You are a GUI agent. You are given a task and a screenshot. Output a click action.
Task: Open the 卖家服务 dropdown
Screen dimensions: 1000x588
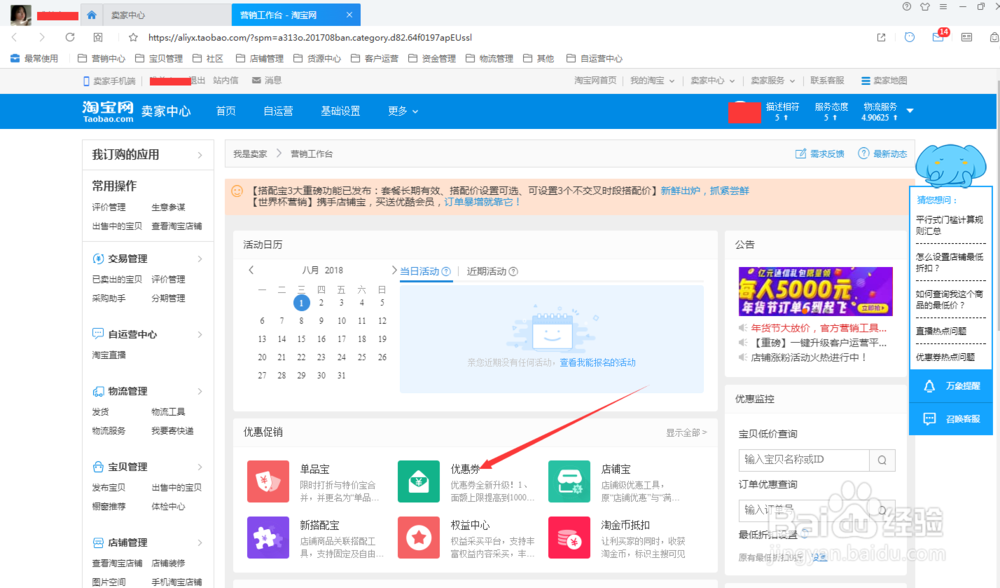click(772, 80)
